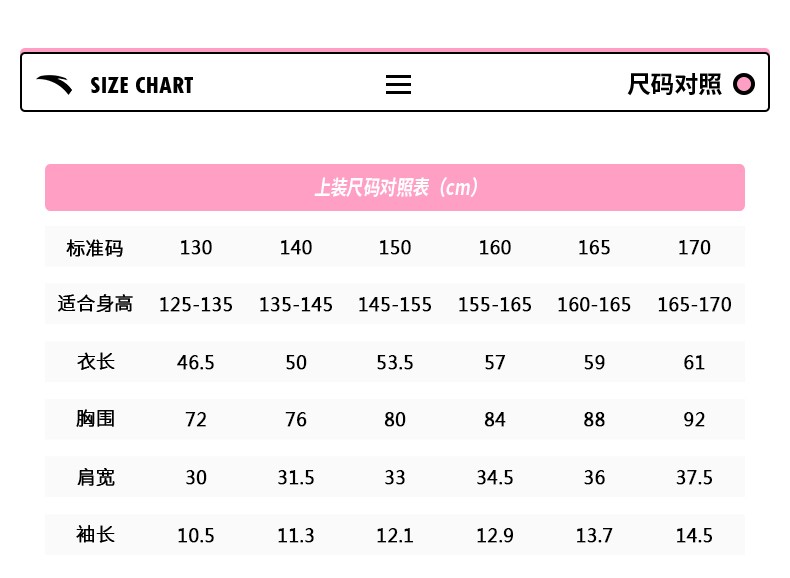Click the 尺码对照 label
This screenshot has height=578, width=790.
click(674, 84)
